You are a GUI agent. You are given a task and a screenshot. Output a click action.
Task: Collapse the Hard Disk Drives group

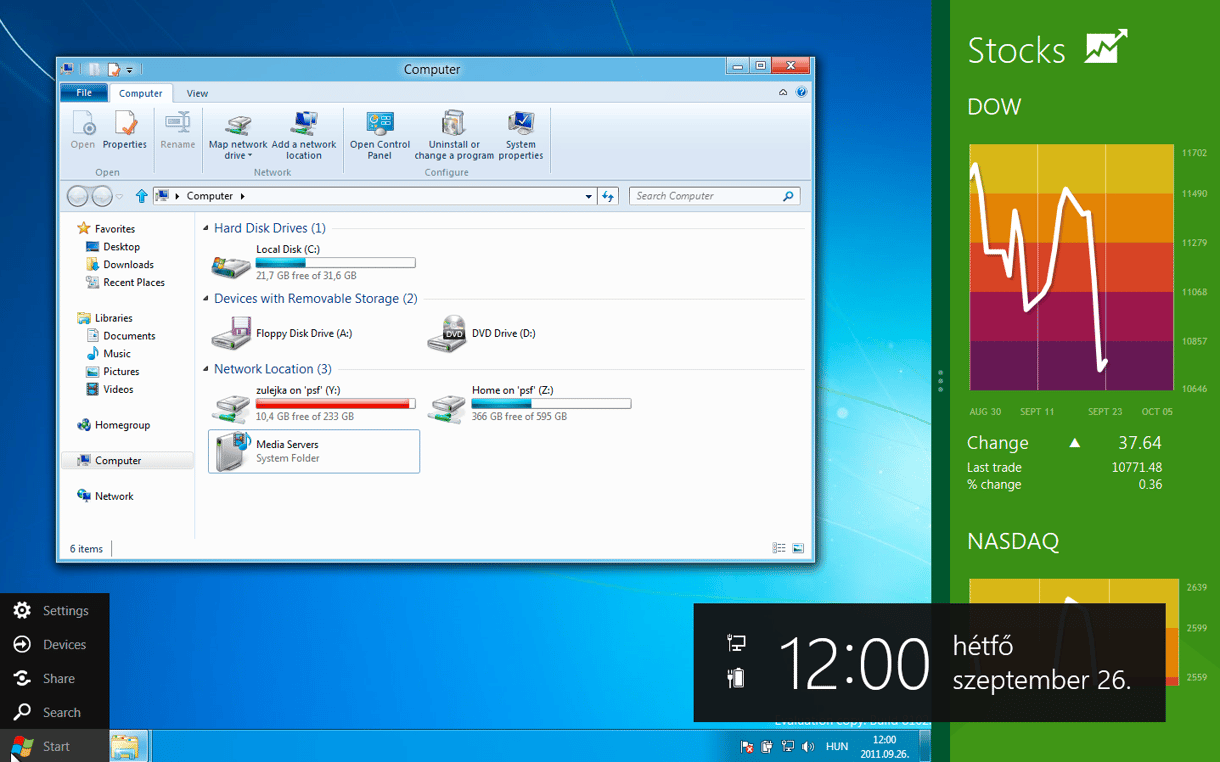click(206, 228)
